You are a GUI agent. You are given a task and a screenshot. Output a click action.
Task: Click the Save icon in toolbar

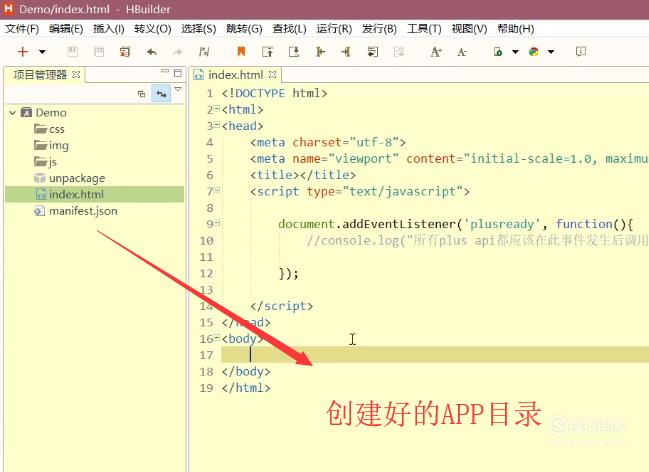pos(72,52)
